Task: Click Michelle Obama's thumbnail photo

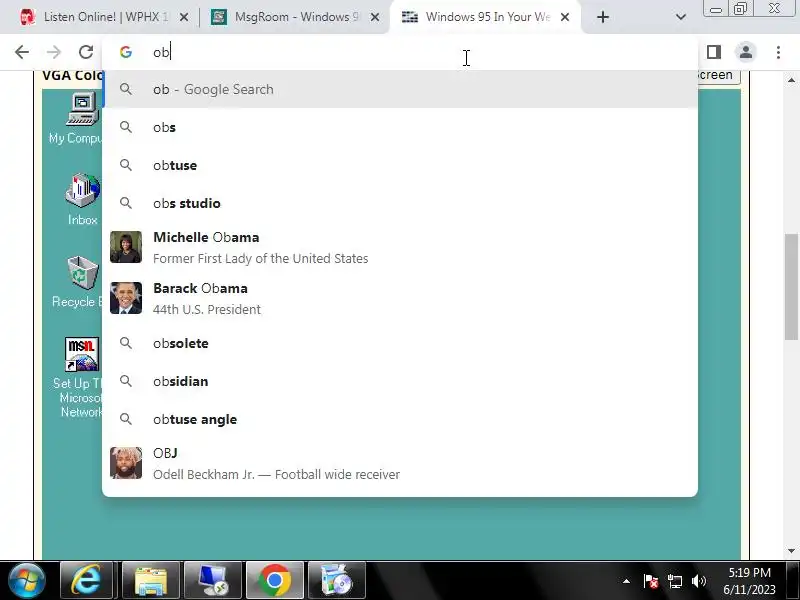Action: coord(126,247)
